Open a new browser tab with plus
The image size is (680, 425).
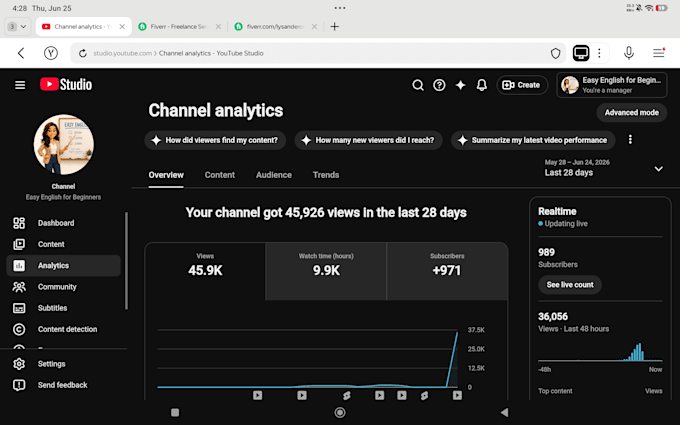334,26
